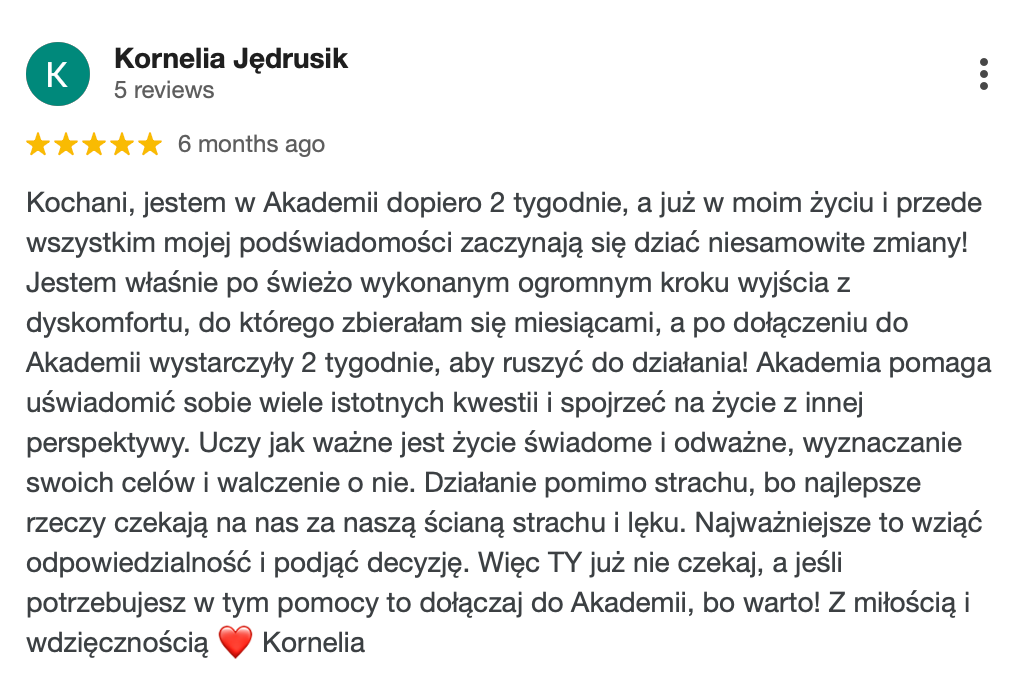Click the word "wdzięcznością" on the last line
This screenshot has height=678, width=1034.
pyautogui.click(x=116, y=642)
